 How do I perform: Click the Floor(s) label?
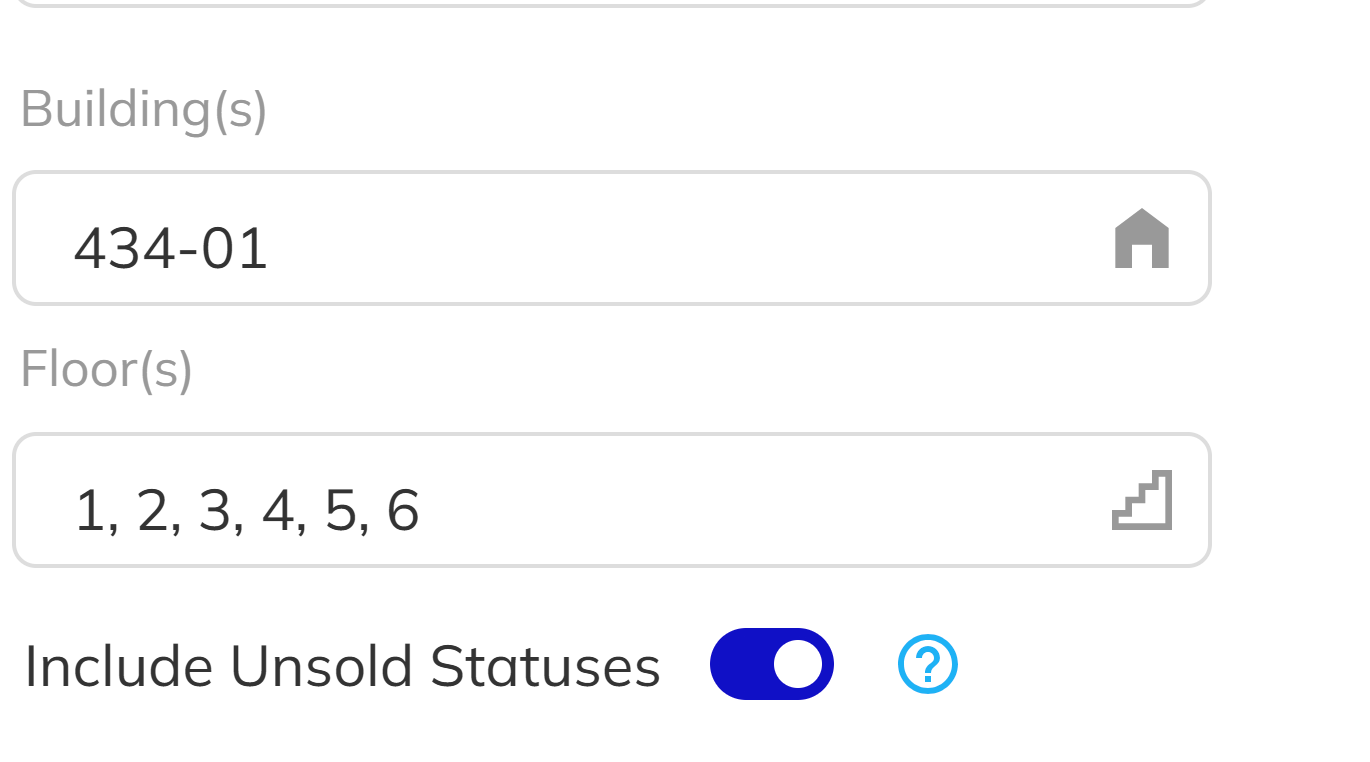pyautogui.click(x=106, y=370)
